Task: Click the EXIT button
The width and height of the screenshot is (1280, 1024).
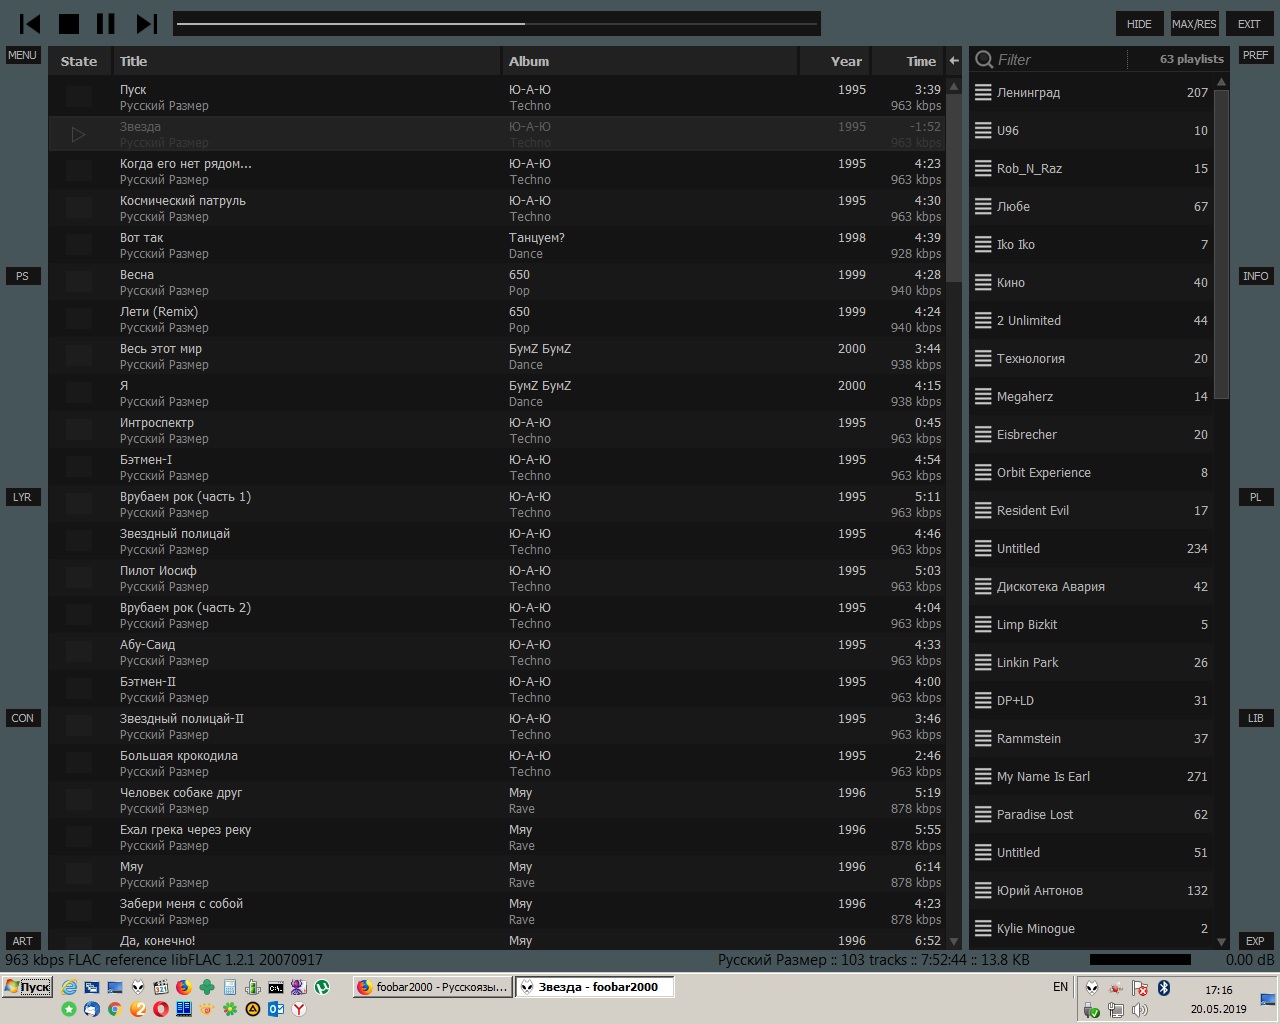Action: 1249,24
